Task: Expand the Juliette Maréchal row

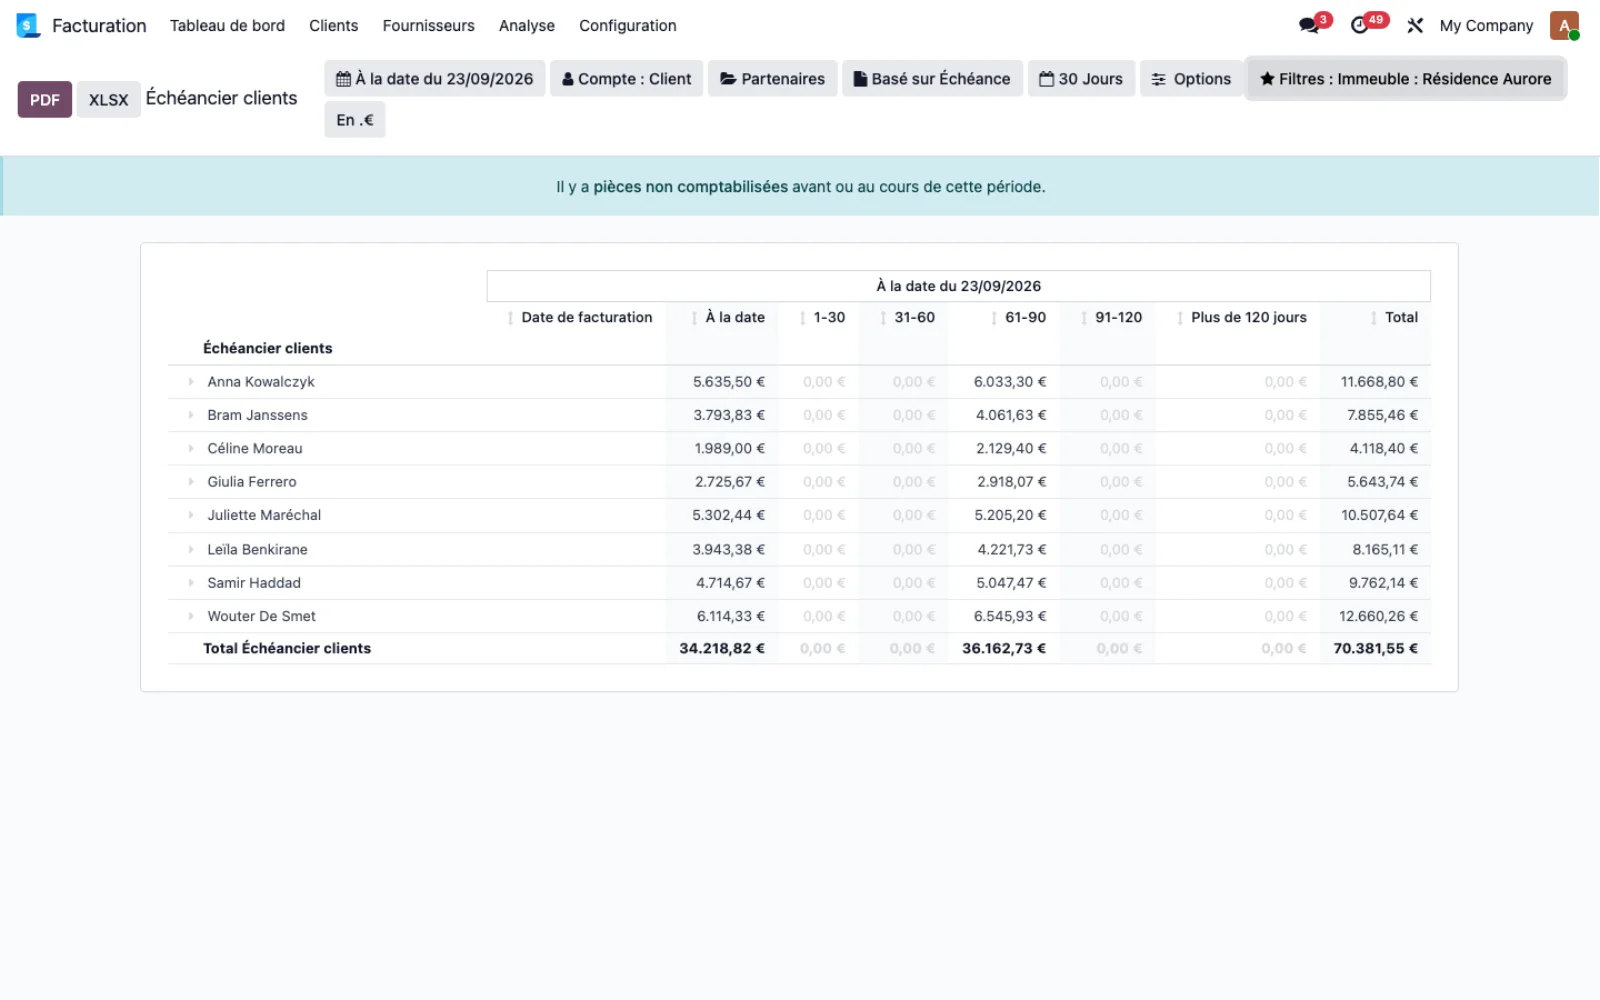Action: (191, 515)
